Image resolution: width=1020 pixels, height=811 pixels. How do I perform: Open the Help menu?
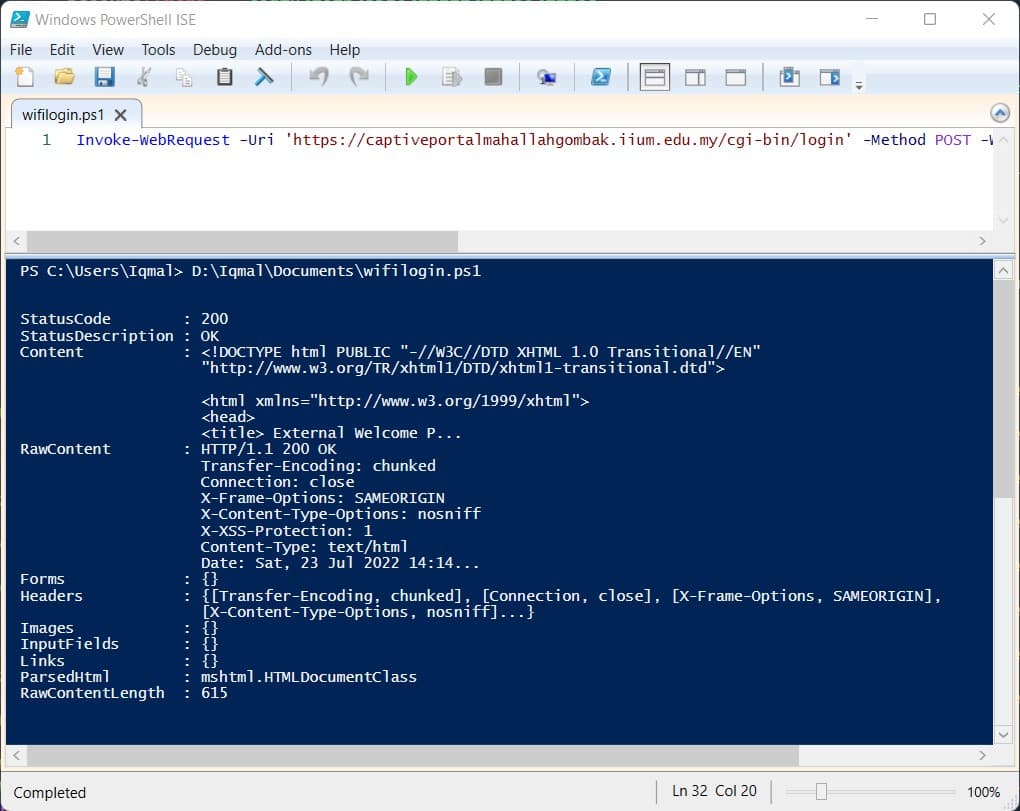344,49
